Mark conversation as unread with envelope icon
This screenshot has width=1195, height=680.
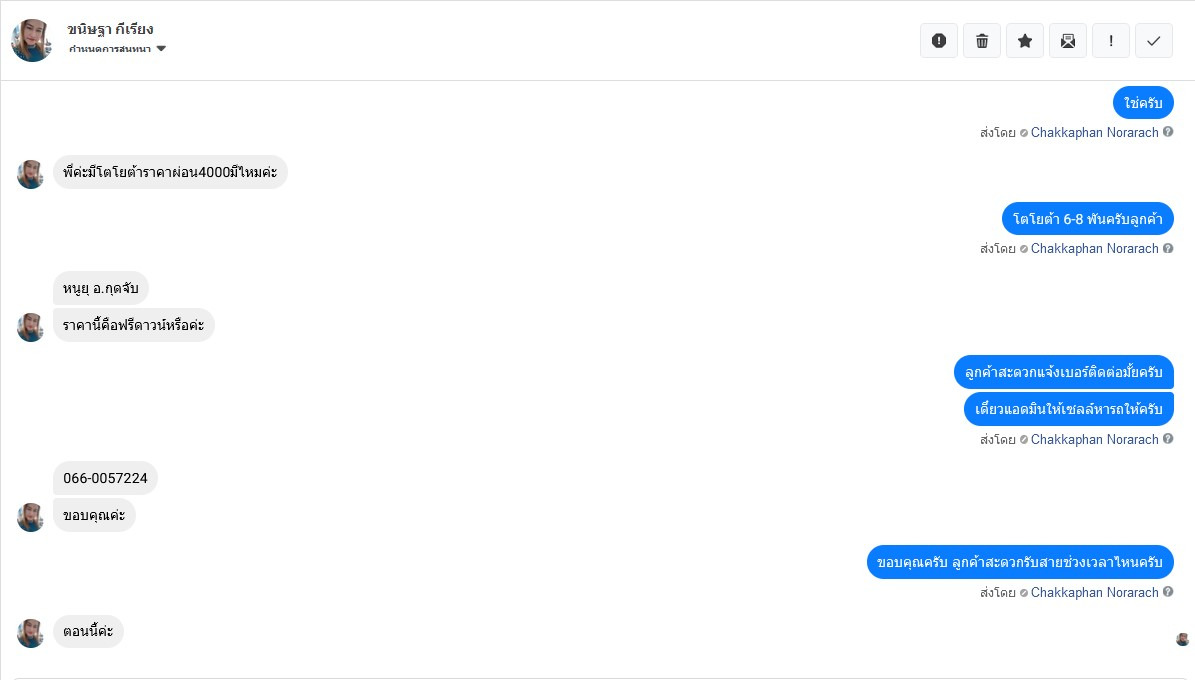tap(1067, 41)
